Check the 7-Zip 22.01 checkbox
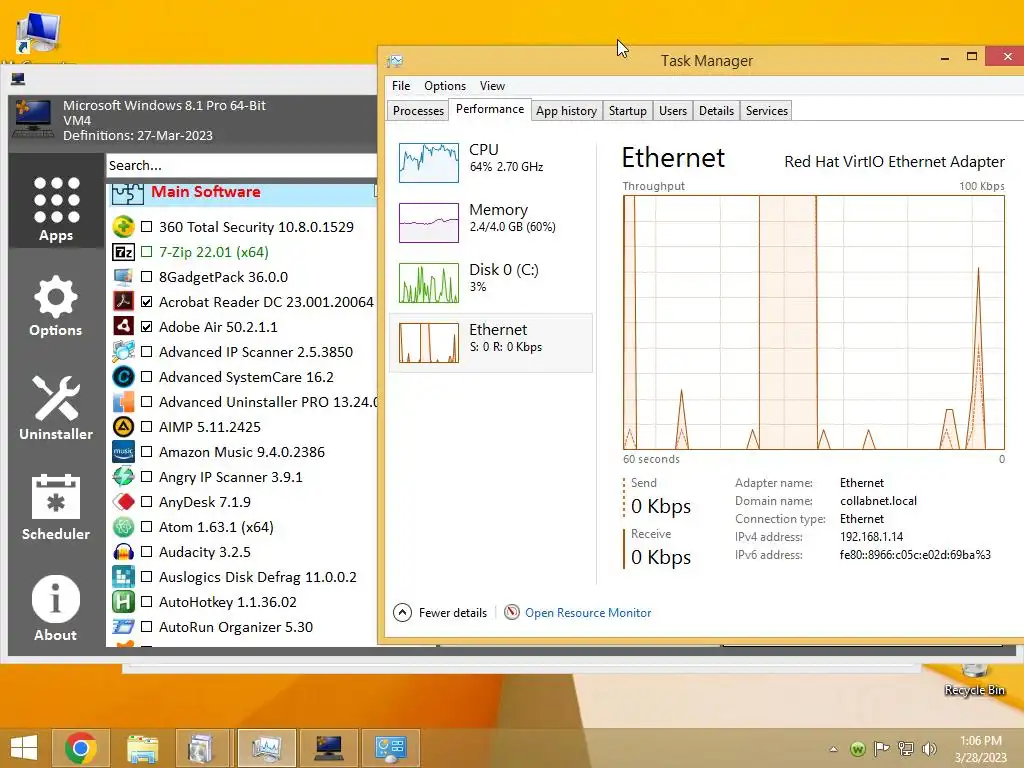This screenshot has height=768, width=1024. pos(146,251)
